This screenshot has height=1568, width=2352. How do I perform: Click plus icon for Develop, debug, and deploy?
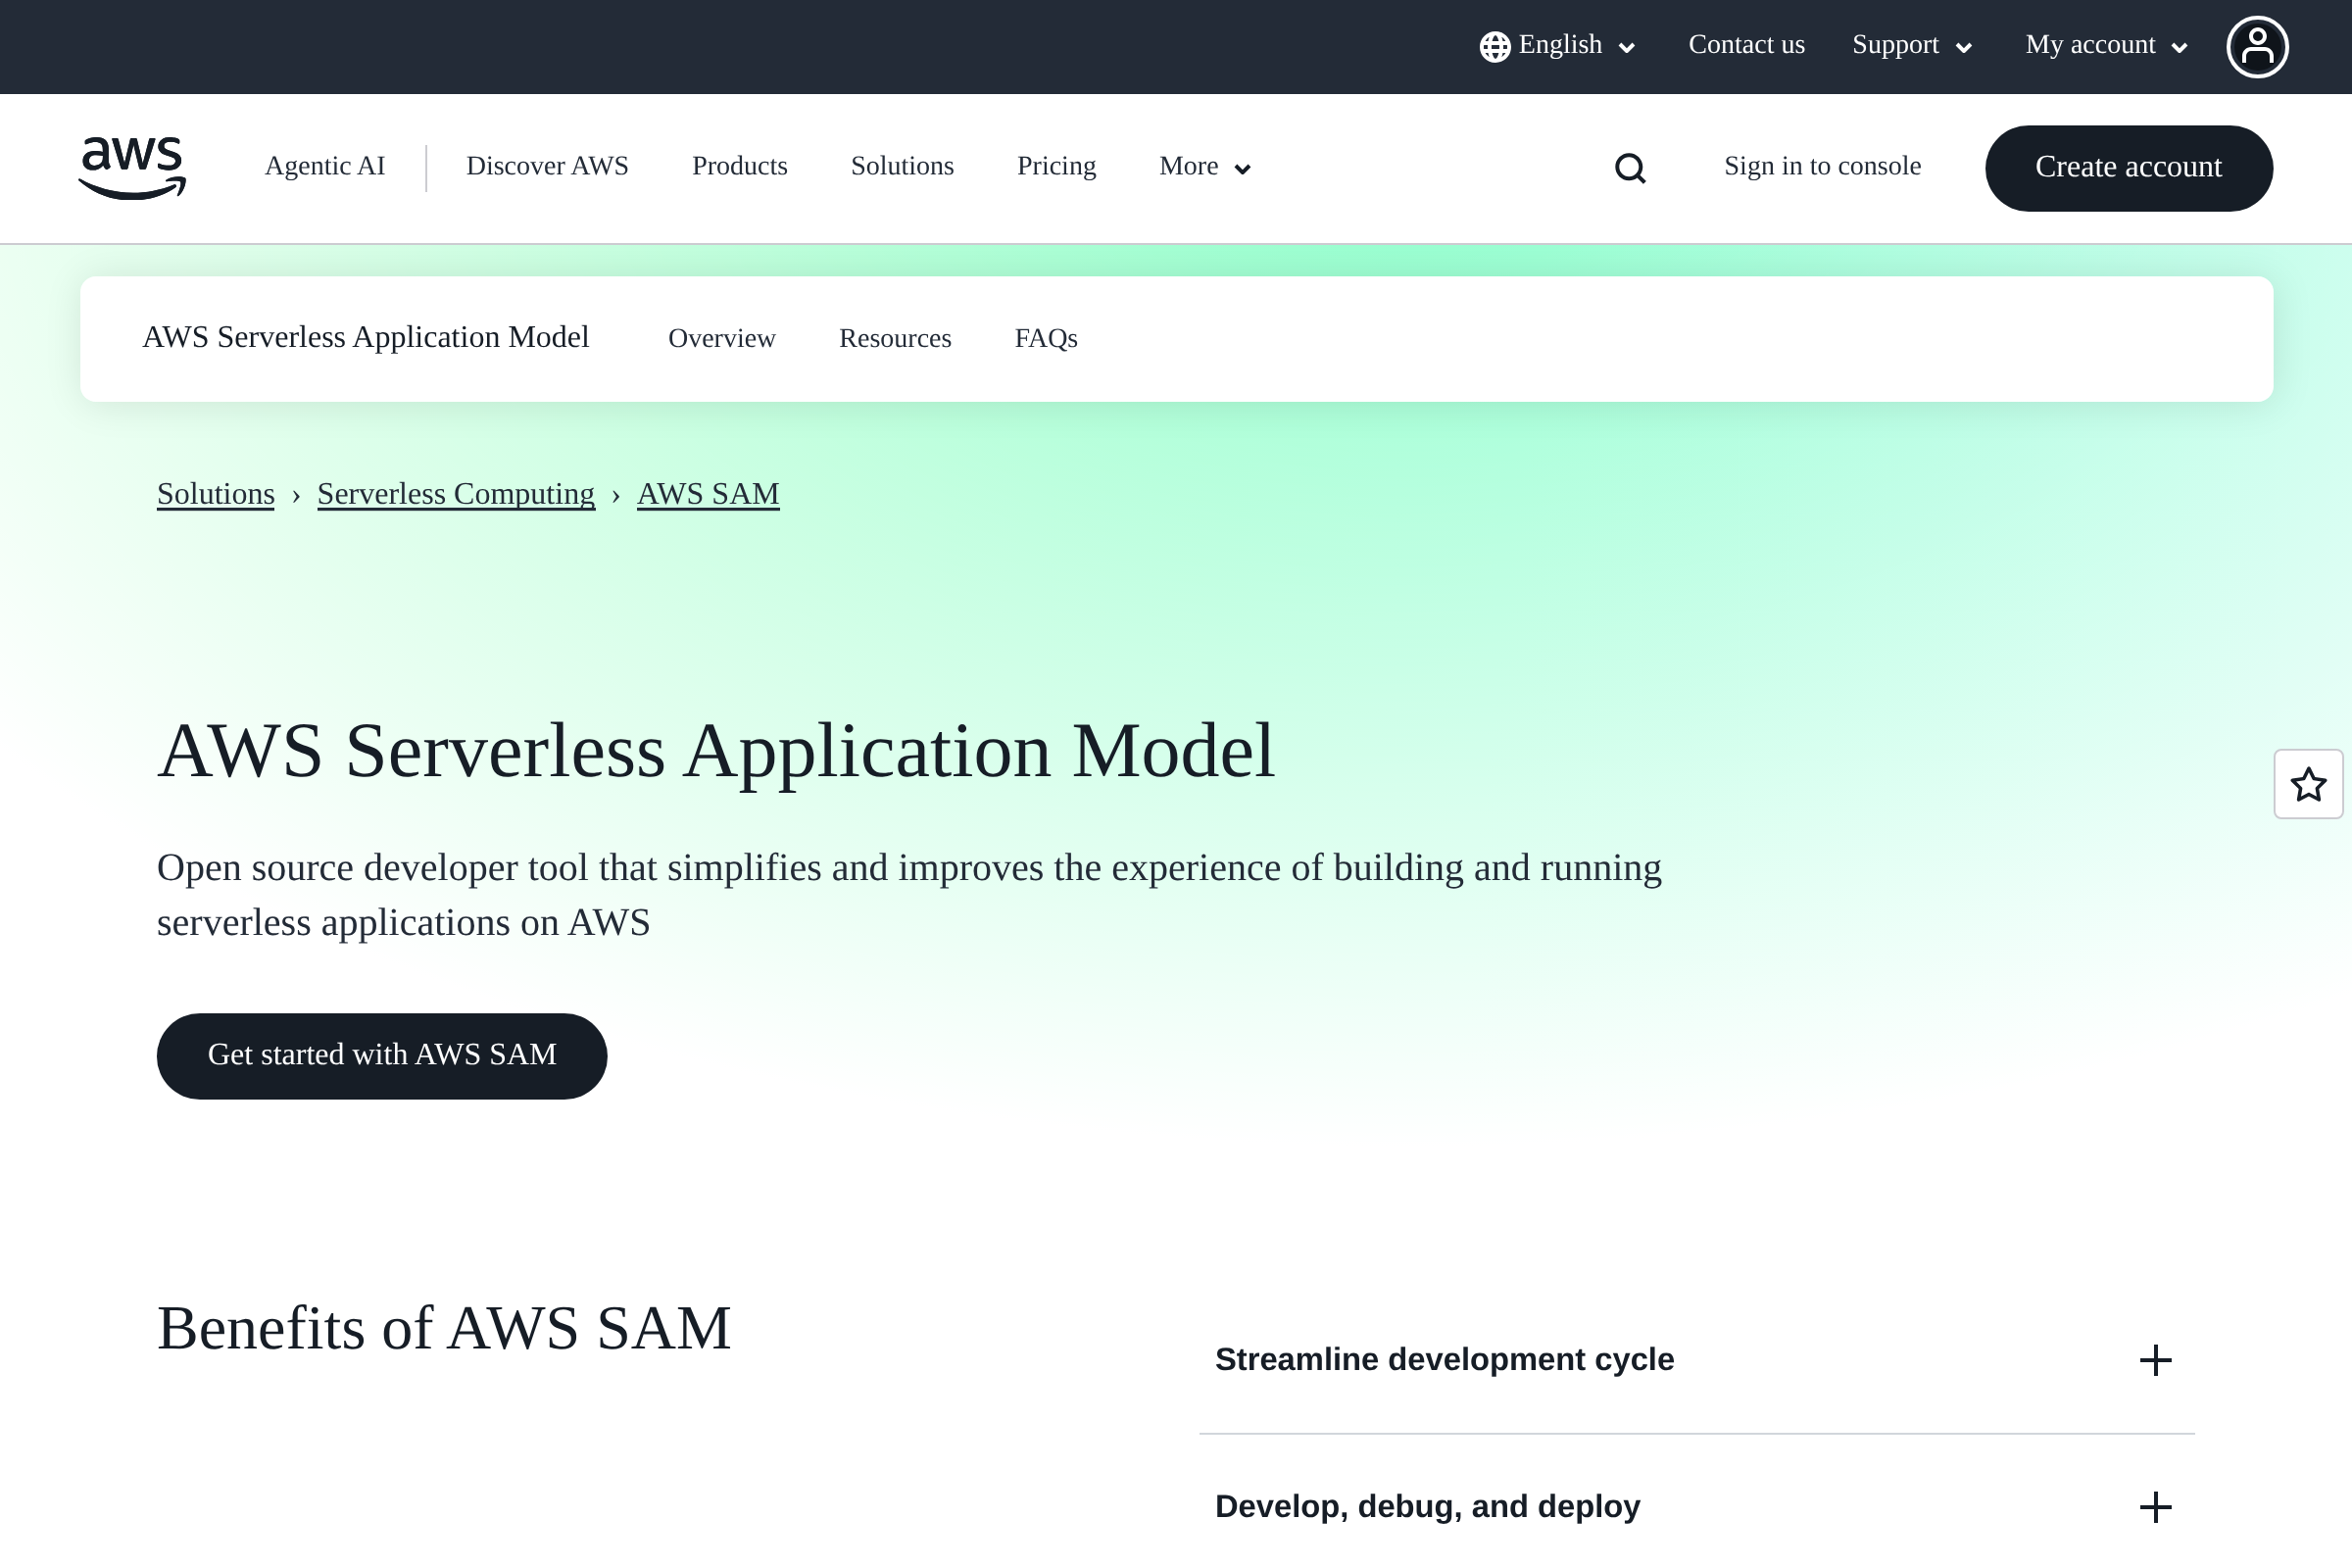pos(2155,1507)
